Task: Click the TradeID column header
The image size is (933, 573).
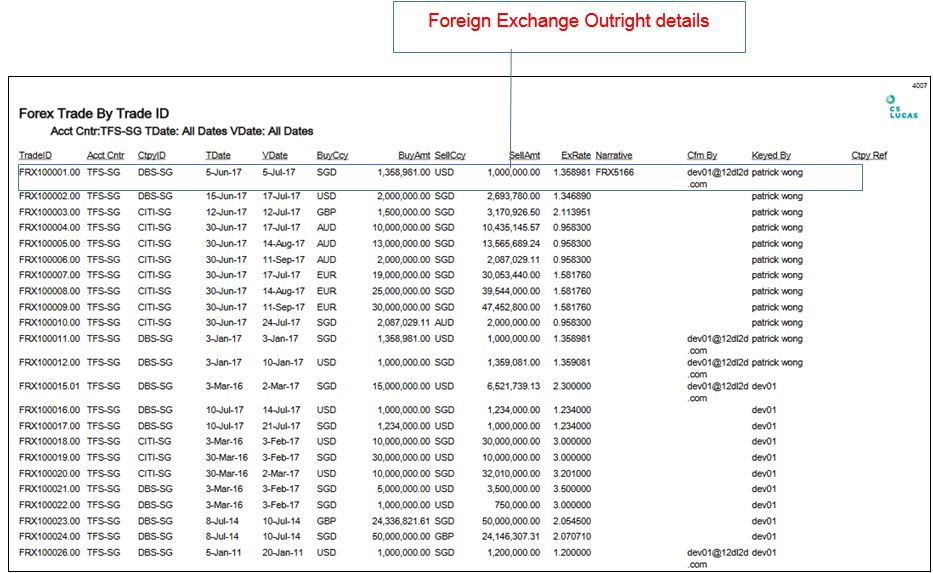Action: [x=35, y=156]
